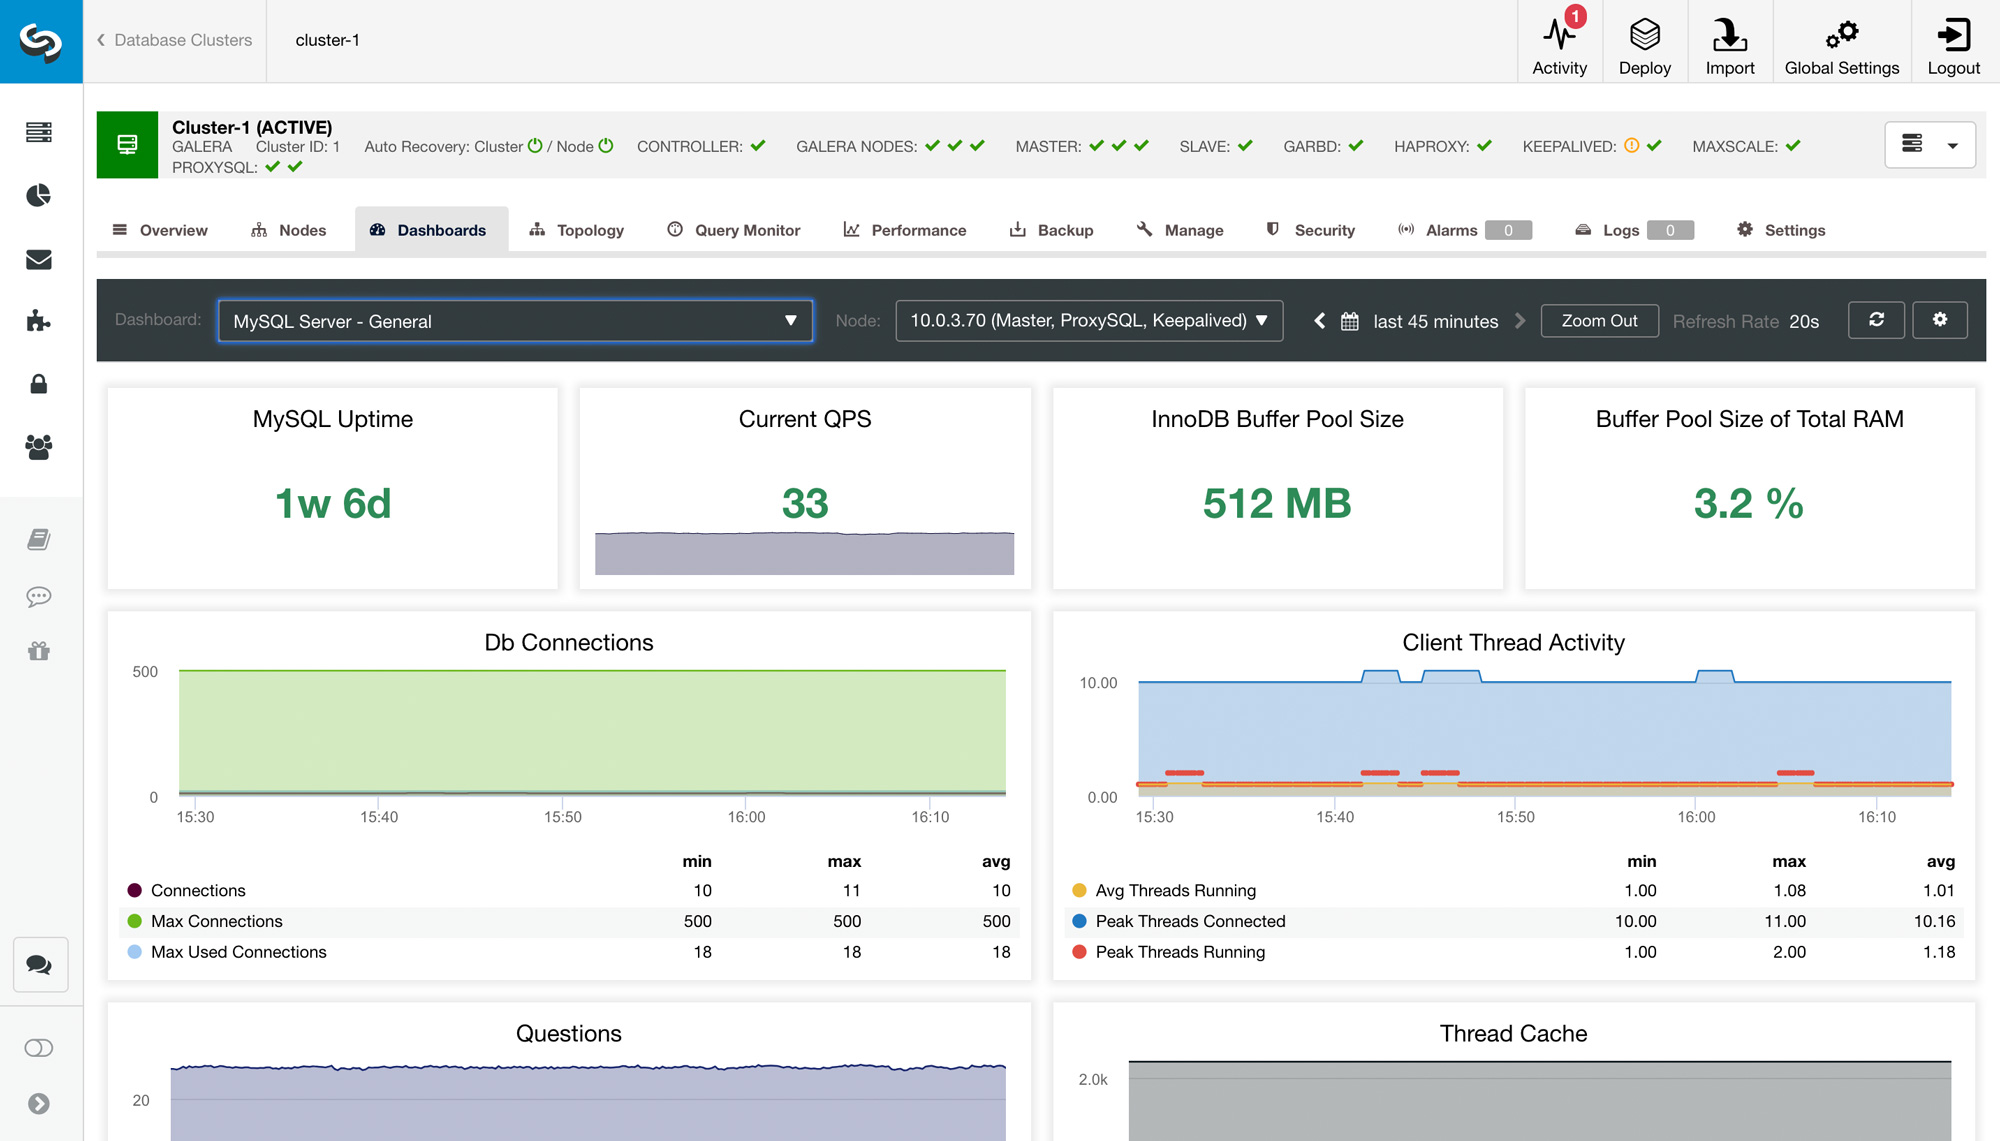
Task: Click the green Cluster-1 server icon
Action: point(127,145)
